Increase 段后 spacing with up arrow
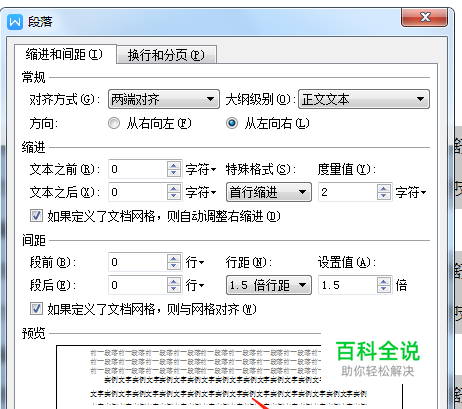Viewport: 462px width, 409px height. tap(174, 281)
